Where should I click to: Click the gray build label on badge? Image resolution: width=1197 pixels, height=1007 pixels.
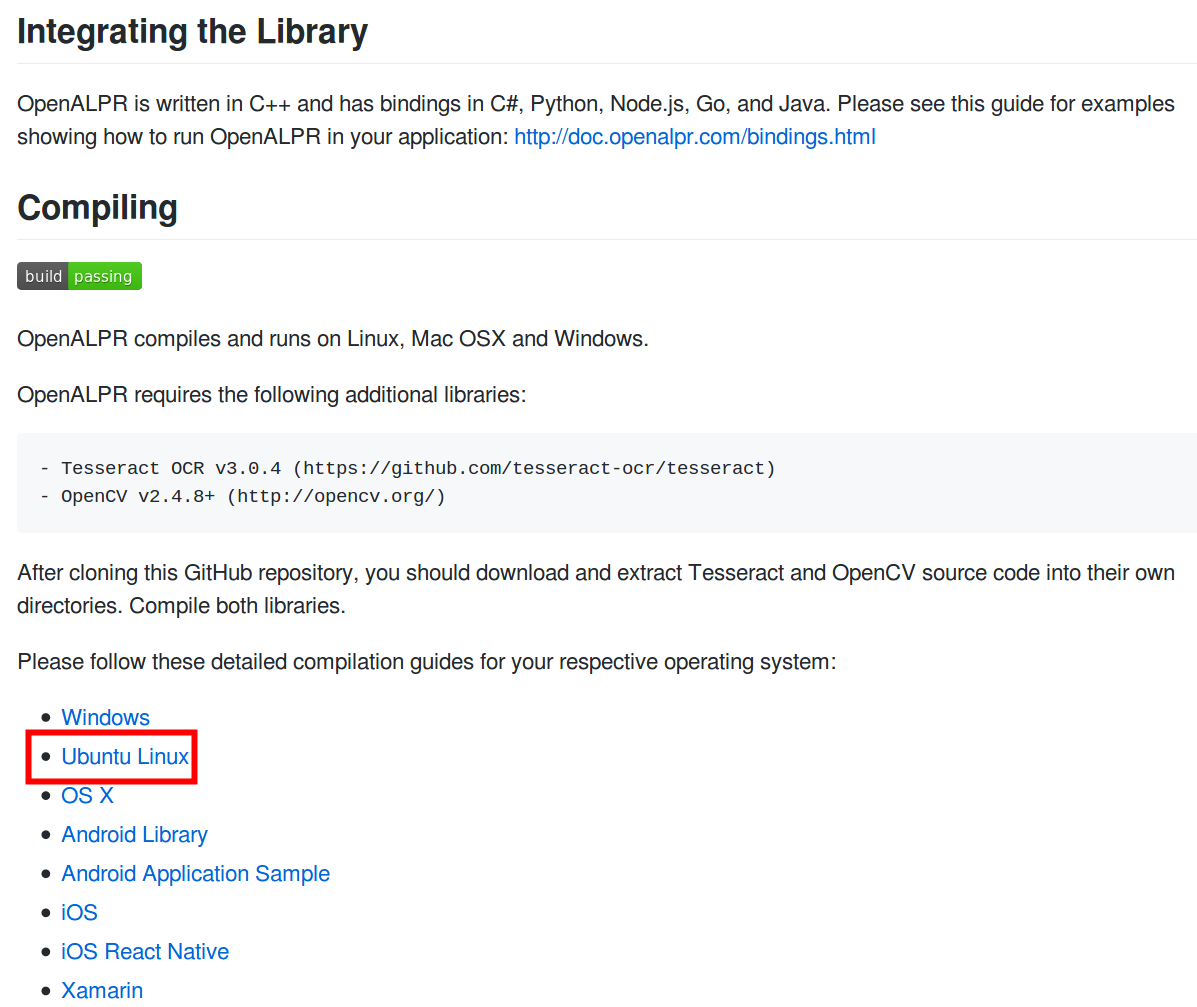point(43,276)
